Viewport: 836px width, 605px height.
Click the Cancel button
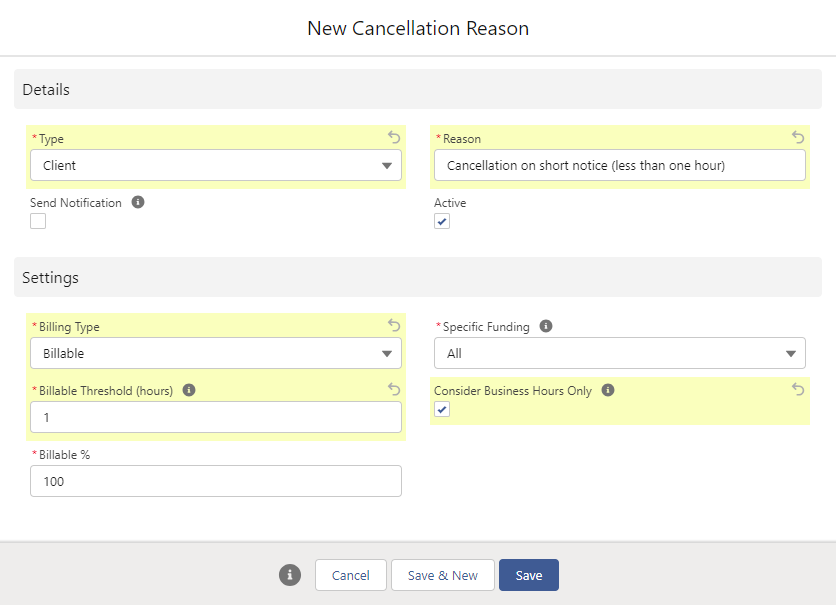click(350, 575)
